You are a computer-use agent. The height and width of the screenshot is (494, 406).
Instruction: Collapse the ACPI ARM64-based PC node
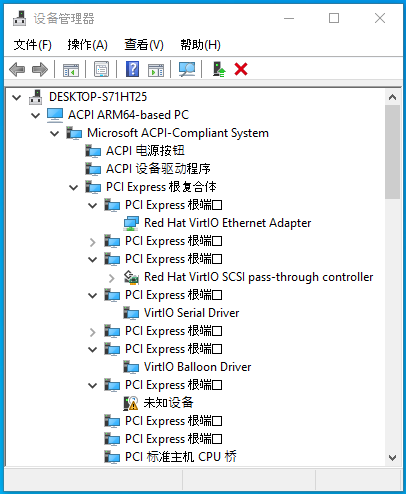(x=35, y=115)
